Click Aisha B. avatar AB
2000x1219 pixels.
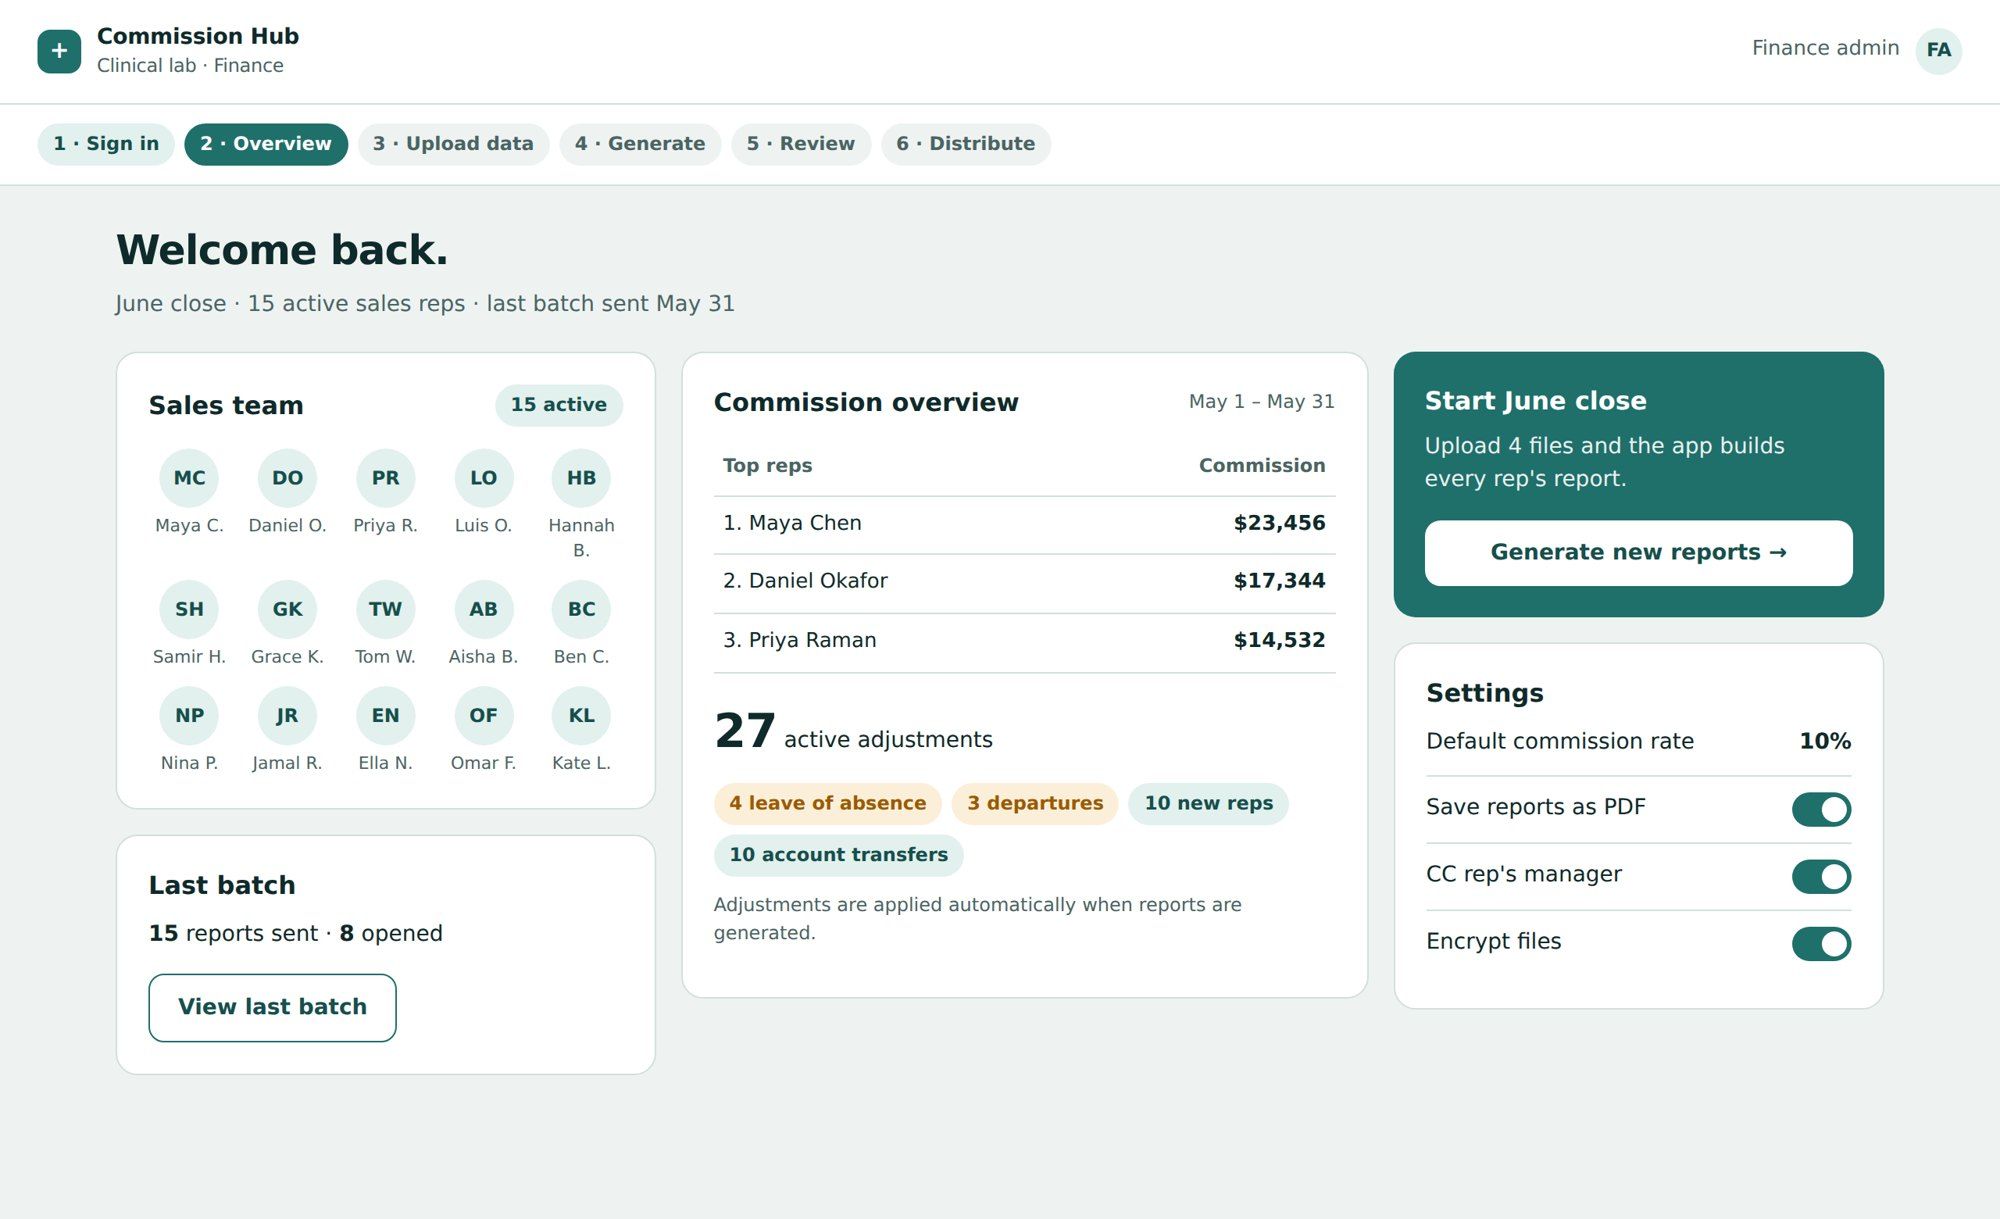click(x=483, y=609)
